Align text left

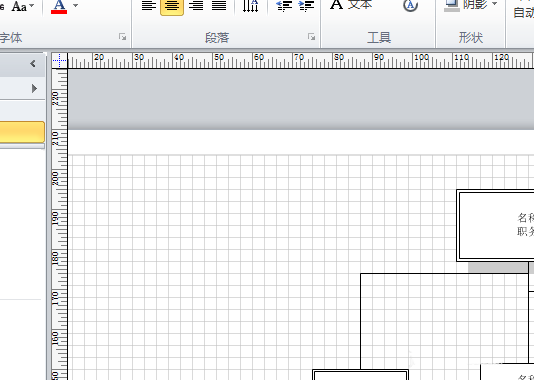148,6
